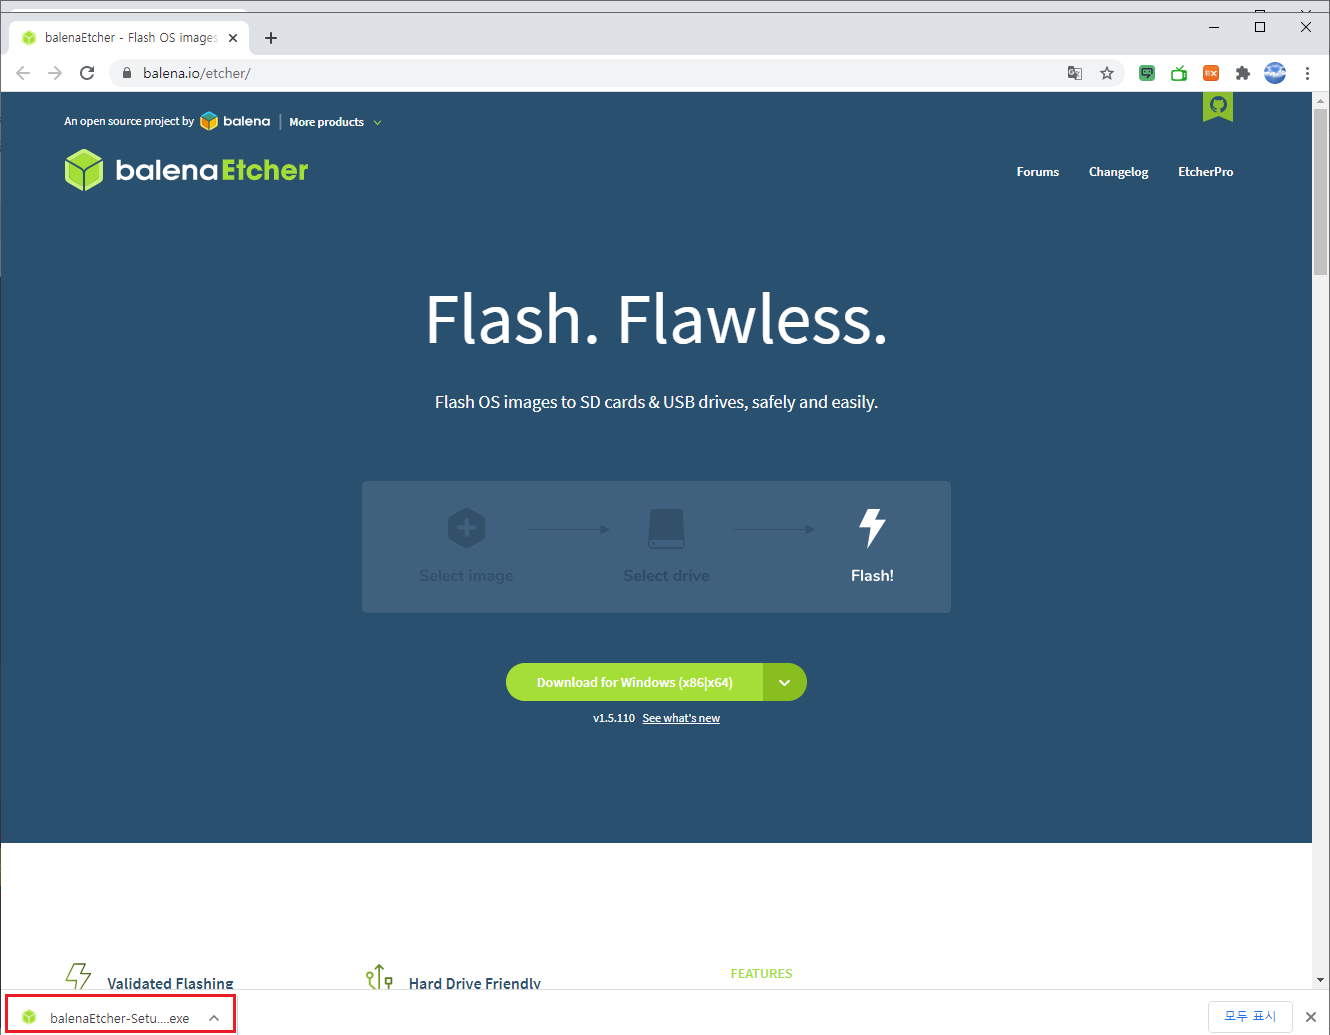
Task: Select the balenaEtcher browser tab
Action: [x=130, y=38]
